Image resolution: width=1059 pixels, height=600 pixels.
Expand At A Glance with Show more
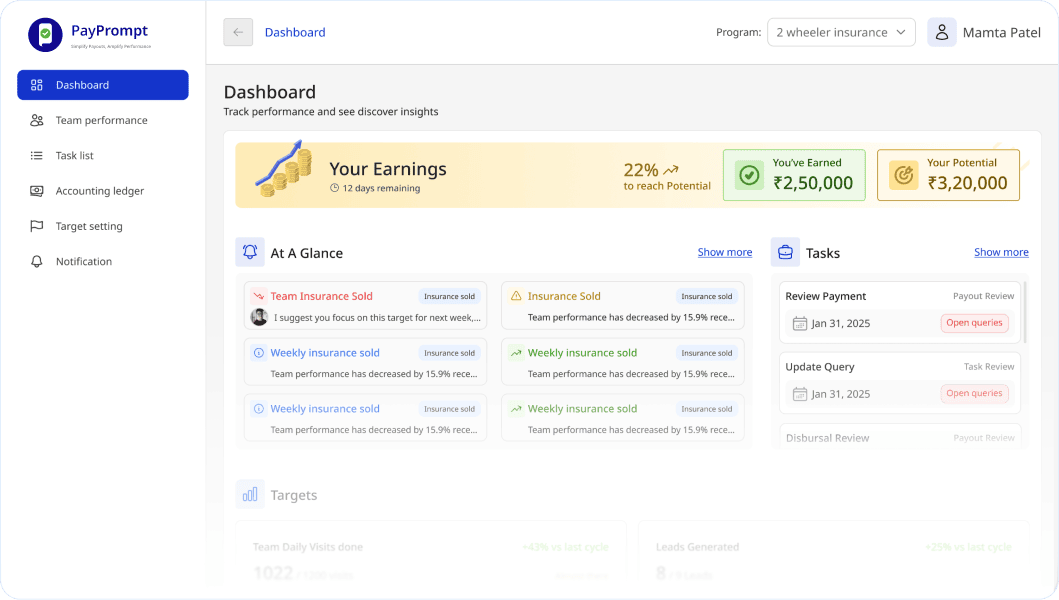[x=724, y=252]
